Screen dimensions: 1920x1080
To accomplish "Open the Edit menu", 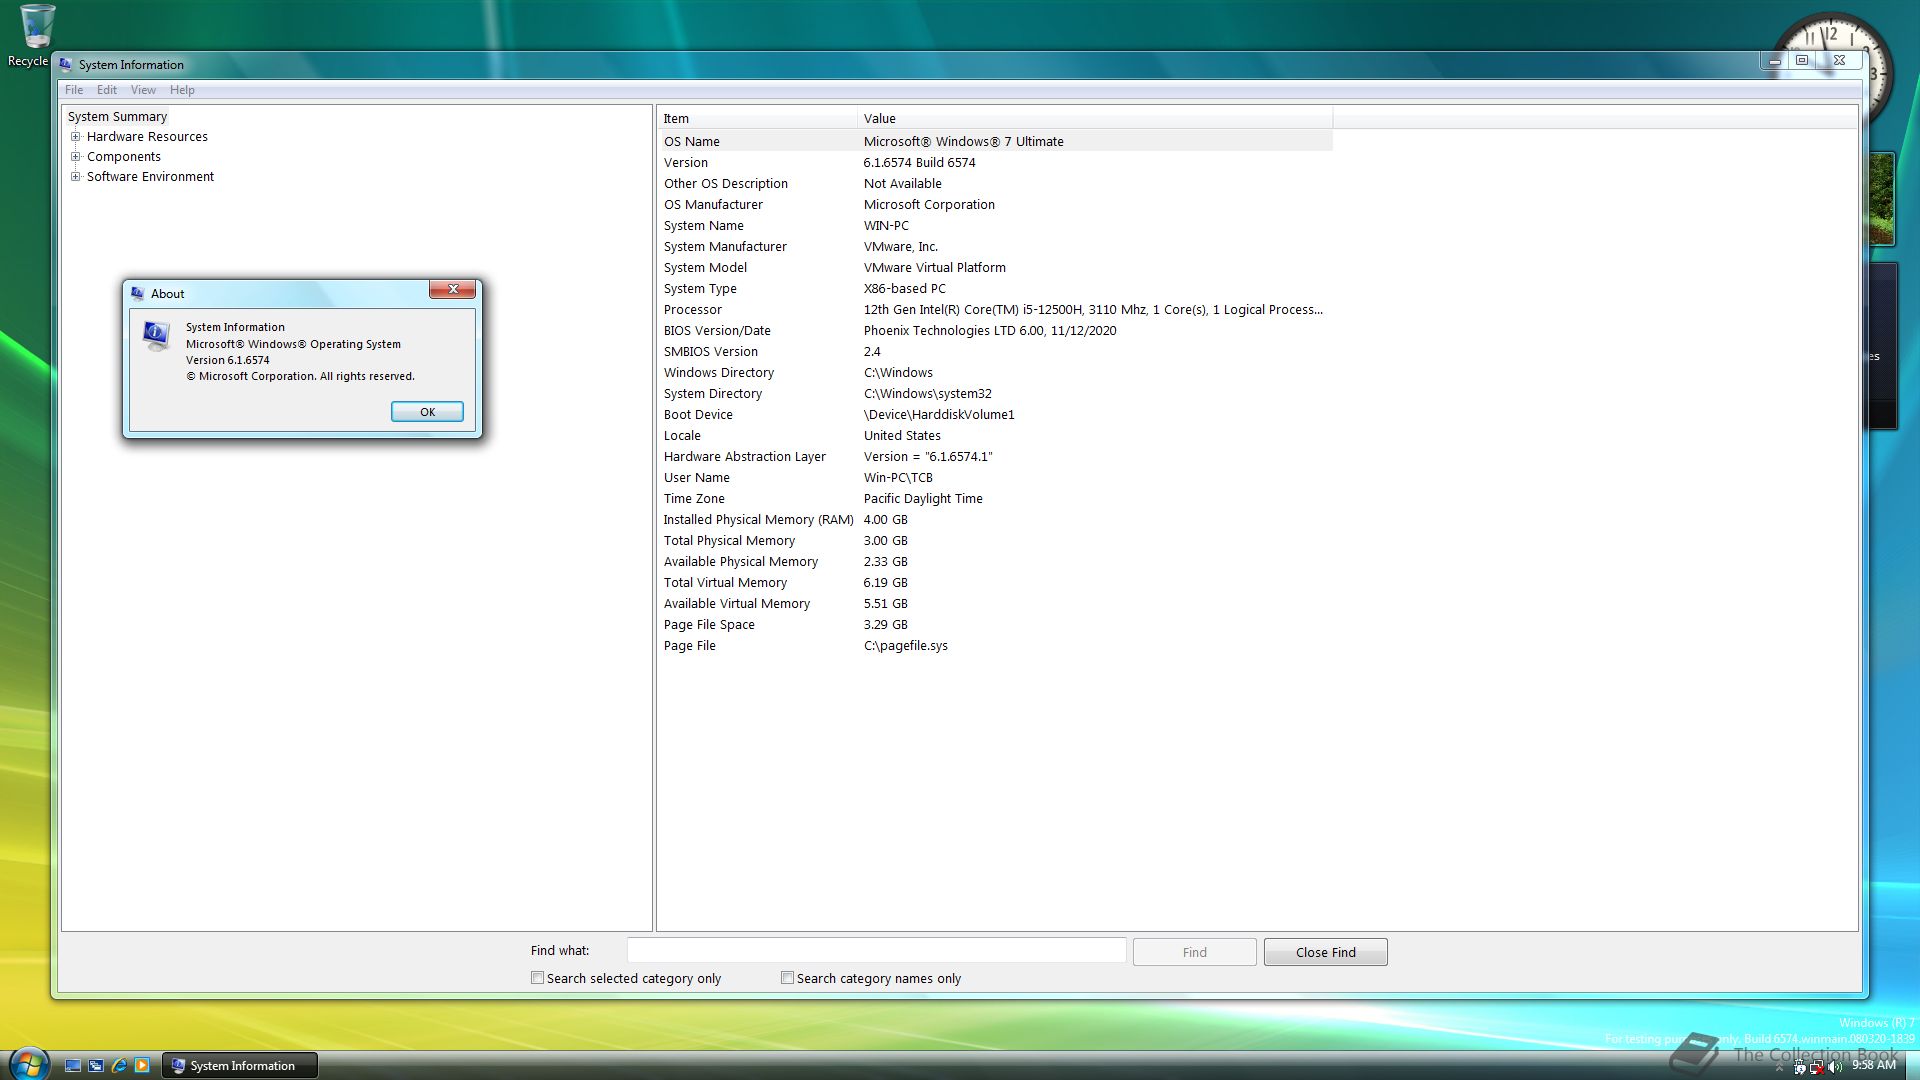I will [107, 90].
